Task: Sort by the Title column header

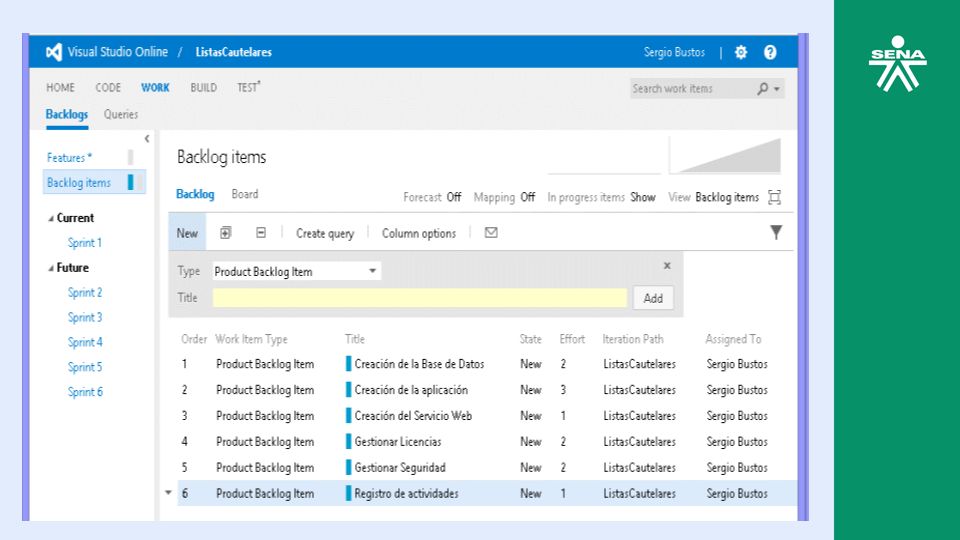Action: point(354,339)
